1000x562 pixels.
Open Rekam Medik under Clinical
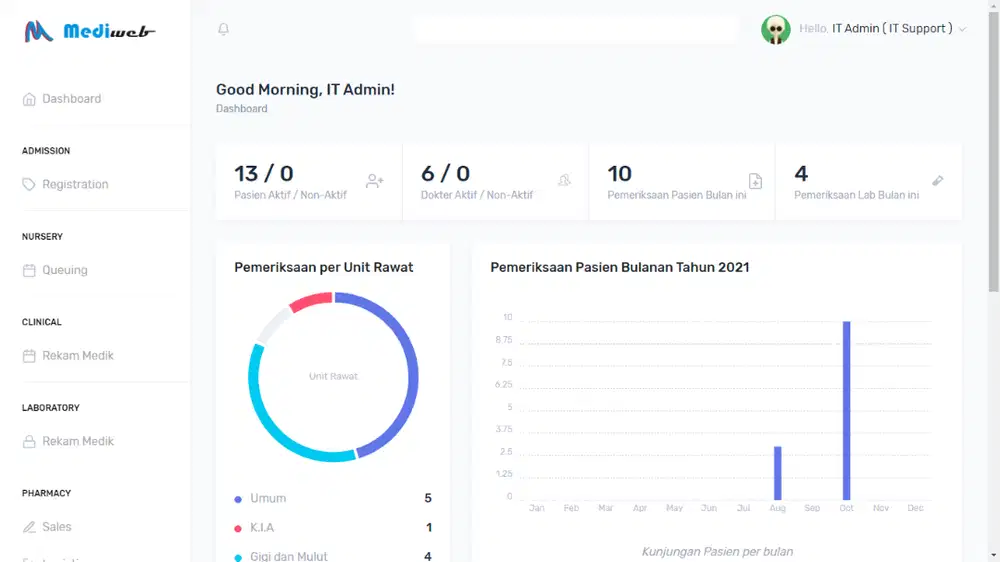(x=77, y=356)
